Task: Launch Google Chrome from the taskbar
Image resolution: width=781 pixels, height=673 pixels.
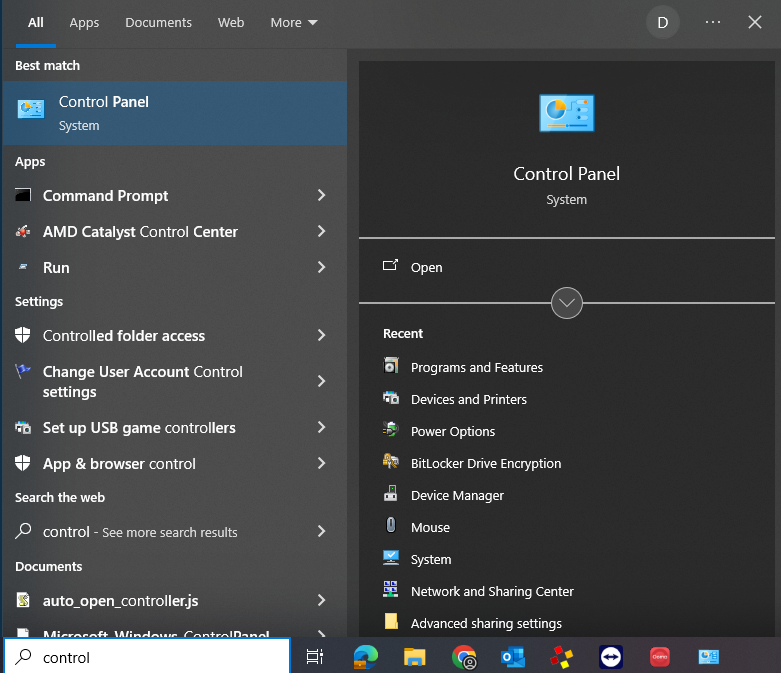Action: click(x=464, y=657)
